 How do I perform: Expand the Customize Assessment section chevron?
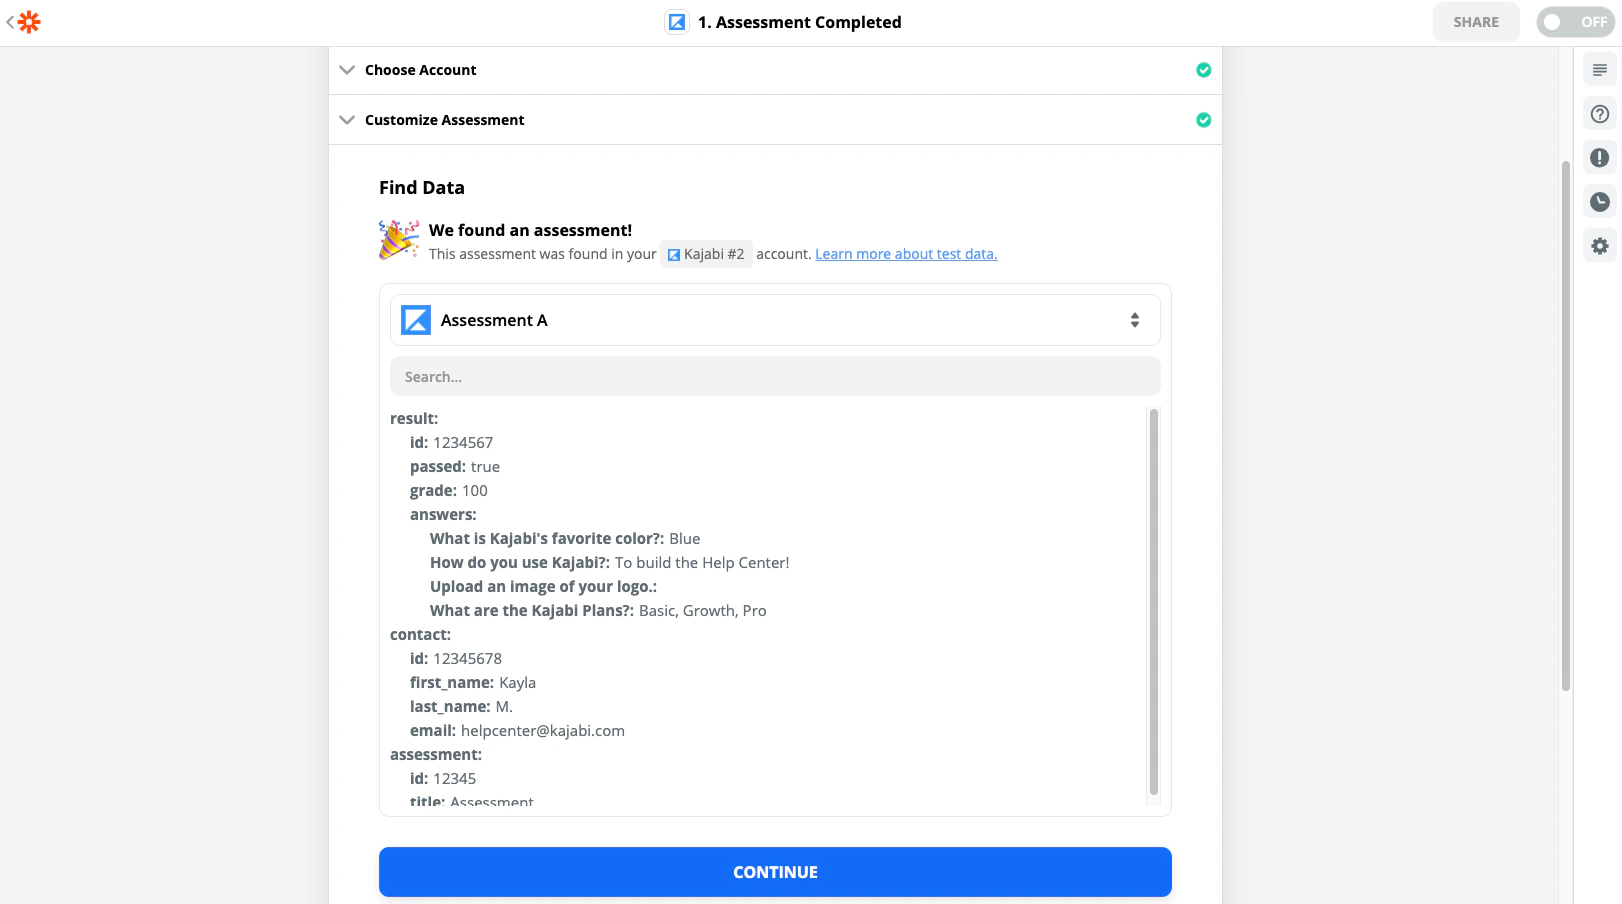tap(347, 120)
